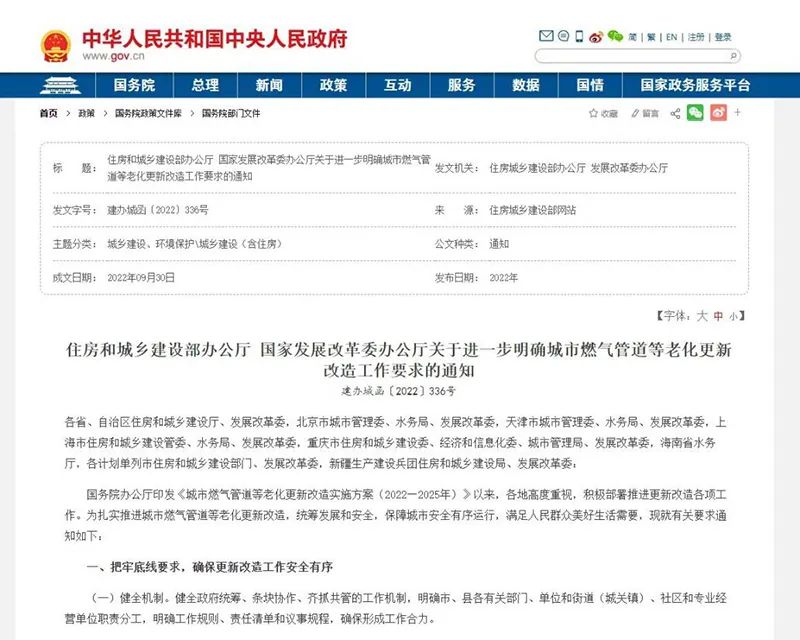The height and width of the screenshot is (640, 800).
Task: Click the www.gov.cn URL text
Action: click(x=113, y=56)
